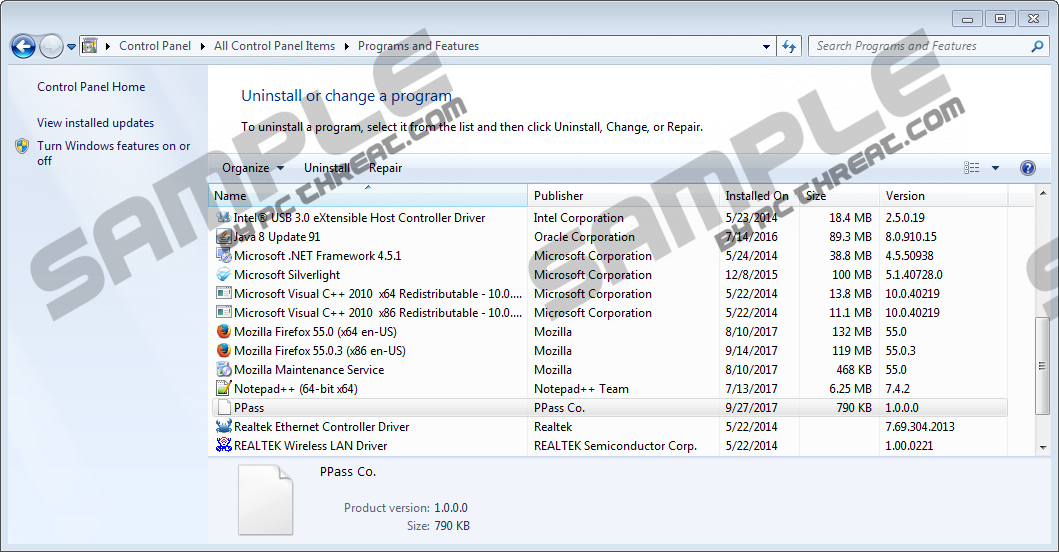Click PPass blank file icon in list
The height and width of the screenshot is (552, 1059).
(x=224, y=407)
